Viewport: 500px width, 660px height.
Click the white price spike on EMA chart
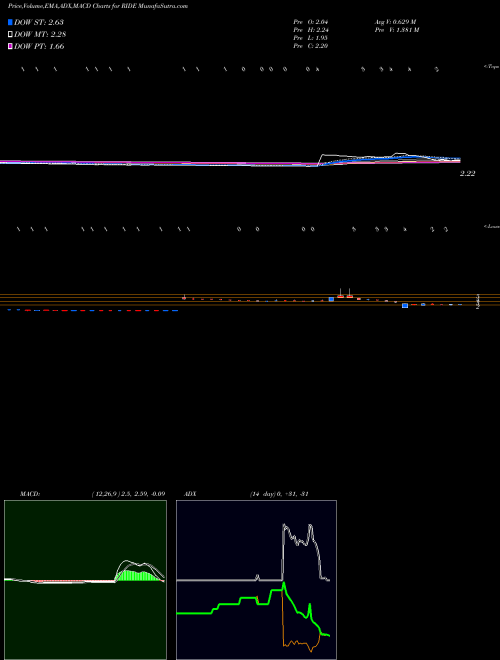323,155
